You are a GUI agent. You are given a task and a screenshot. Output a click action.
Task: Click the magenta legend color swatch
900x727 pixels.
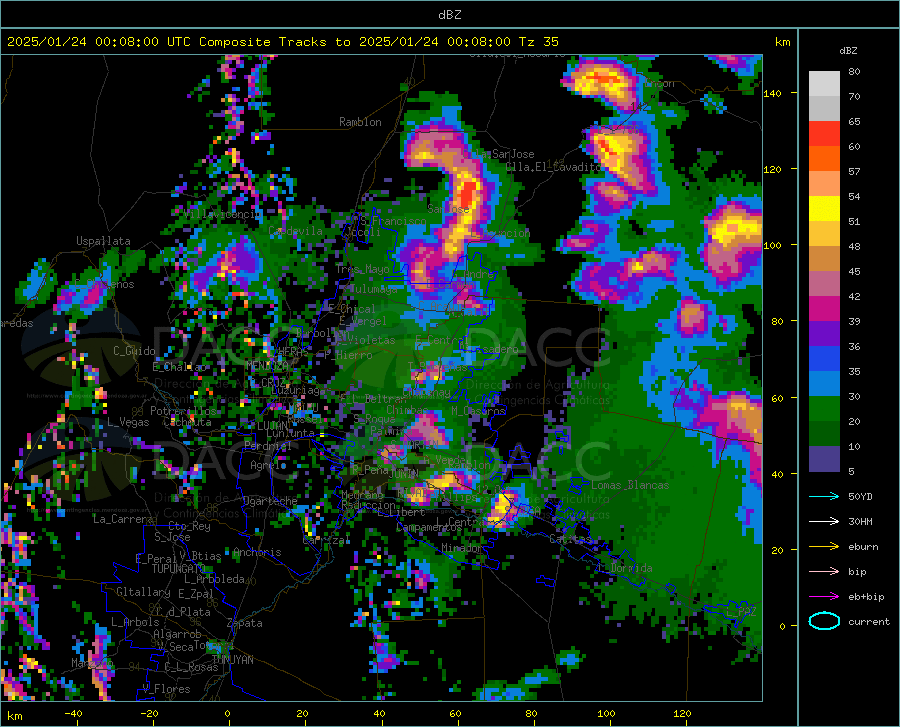click(824, 309)
